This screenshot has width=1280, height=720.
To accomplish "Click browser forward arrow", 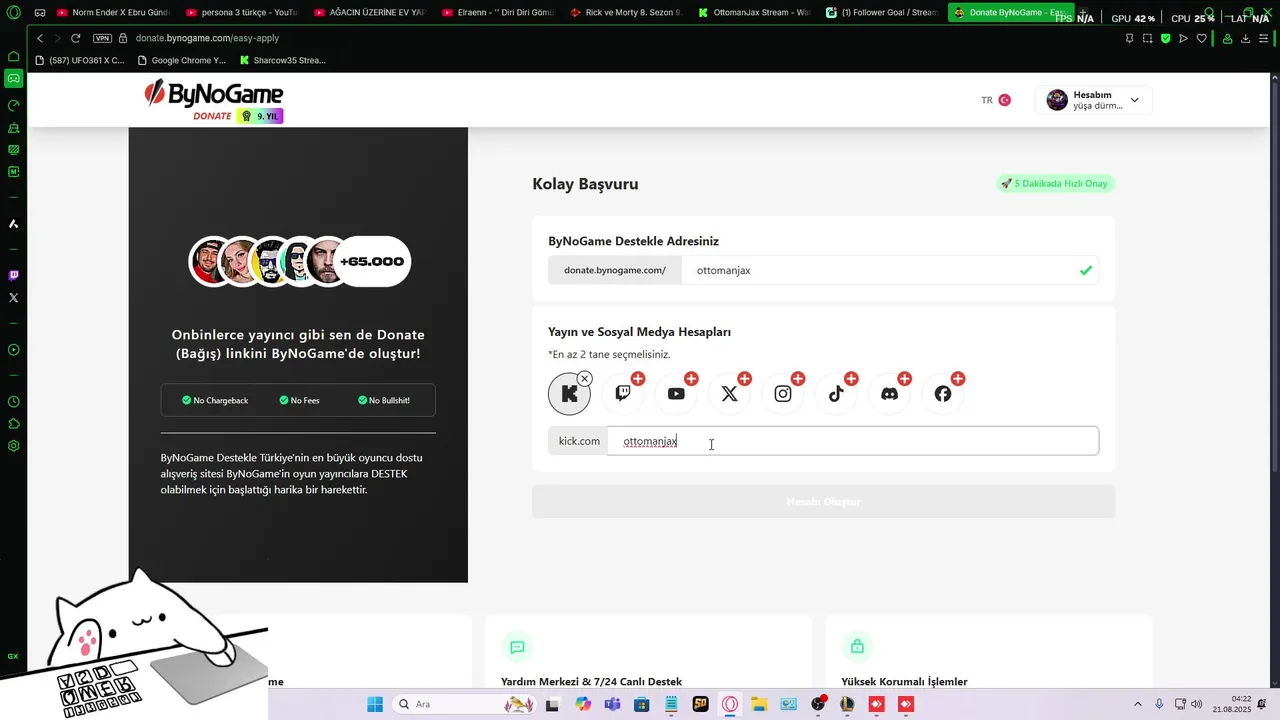I will coord(57,38).
